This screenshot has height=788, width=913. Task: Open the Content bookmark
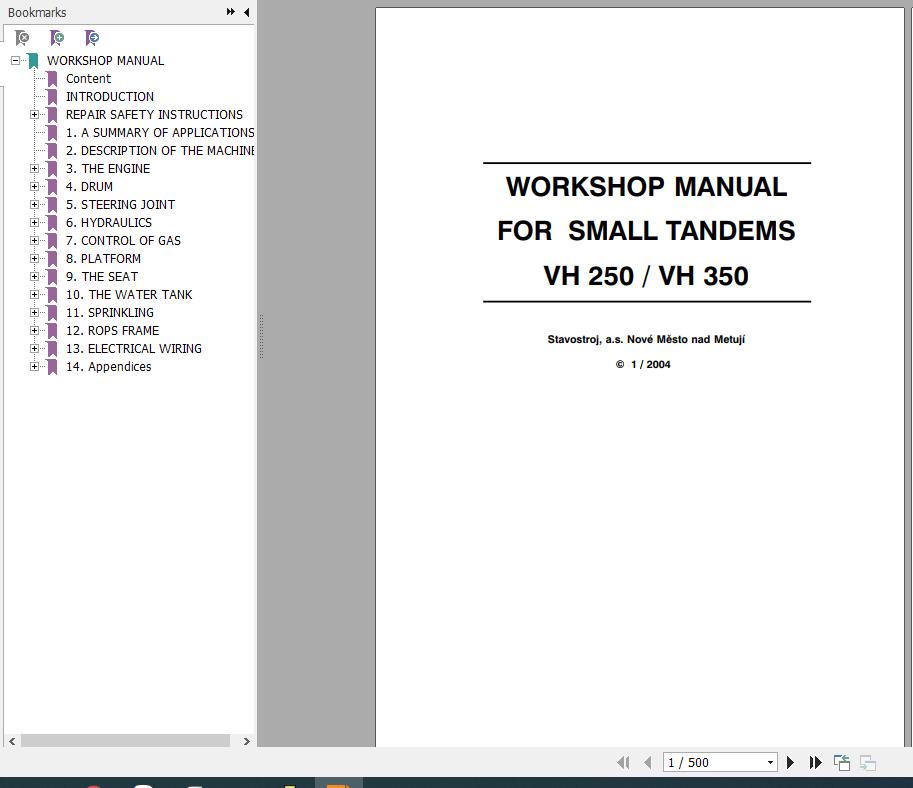[x=88, y=79]
